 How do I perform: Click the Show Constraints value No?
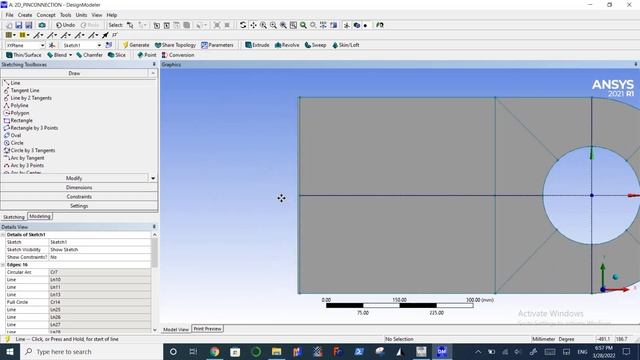point(100,257)
